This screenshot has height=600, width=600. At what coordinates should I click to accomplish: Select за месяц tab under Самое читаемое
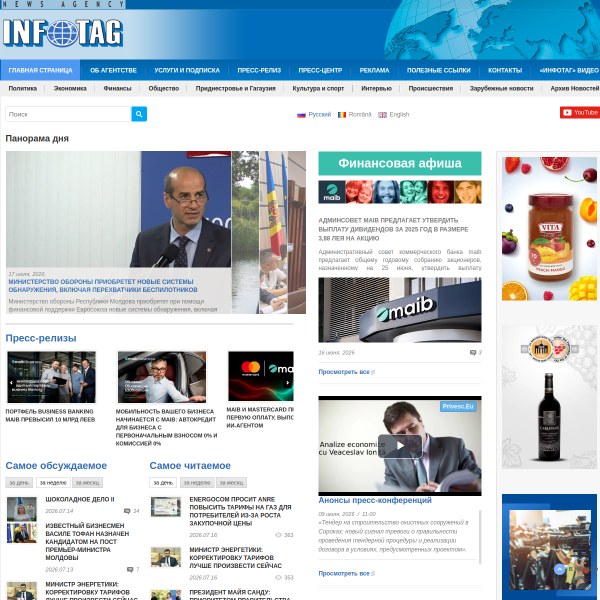232,483
